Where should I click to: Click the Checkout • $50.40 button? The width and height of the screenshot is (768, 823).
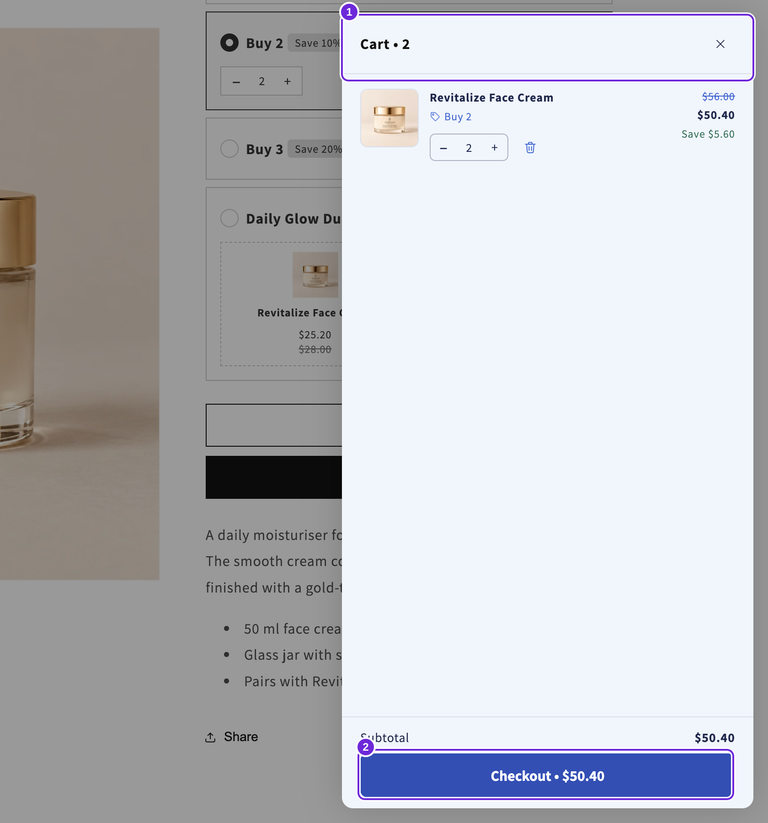tap(546, 775)
